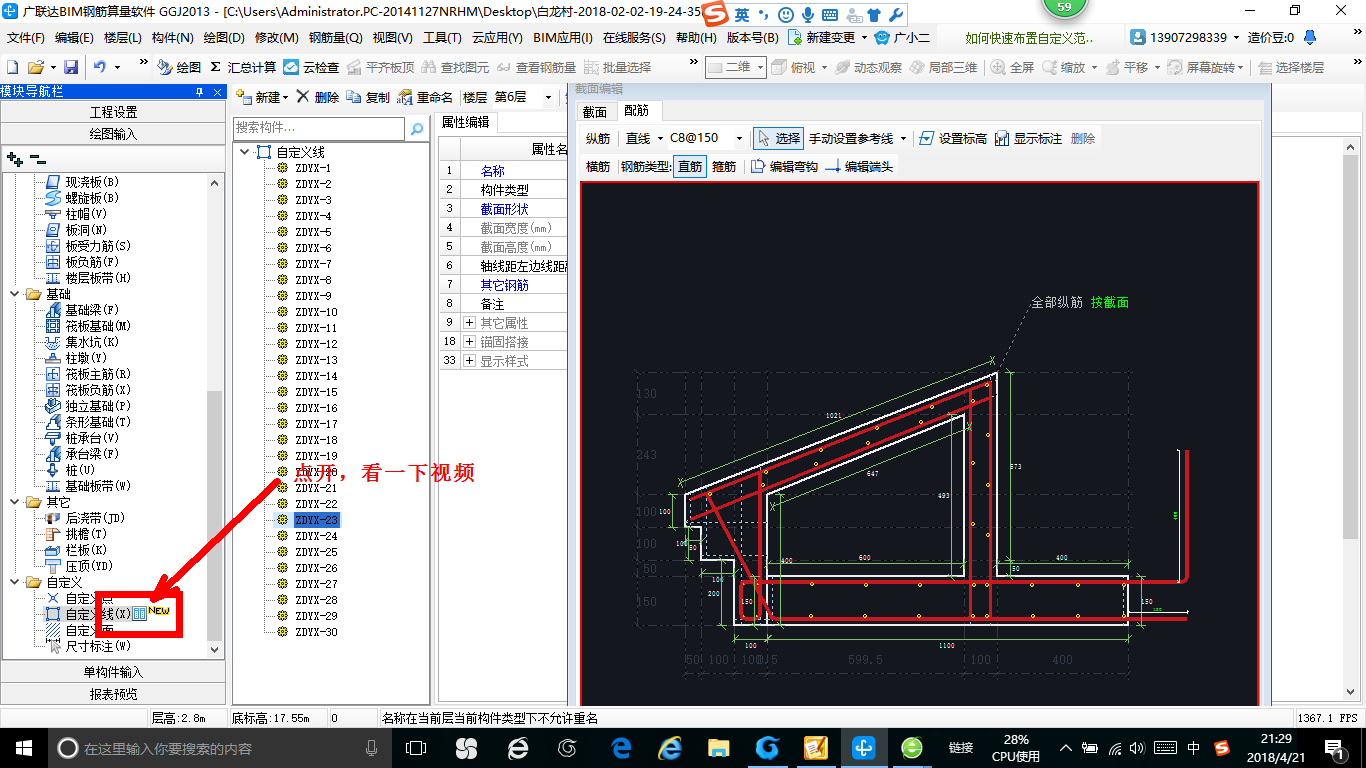The height and width of the screenshot is (768, 1366).
Task: Toggle 直筋 rebar type button
Action: click(x=690, y=167)
